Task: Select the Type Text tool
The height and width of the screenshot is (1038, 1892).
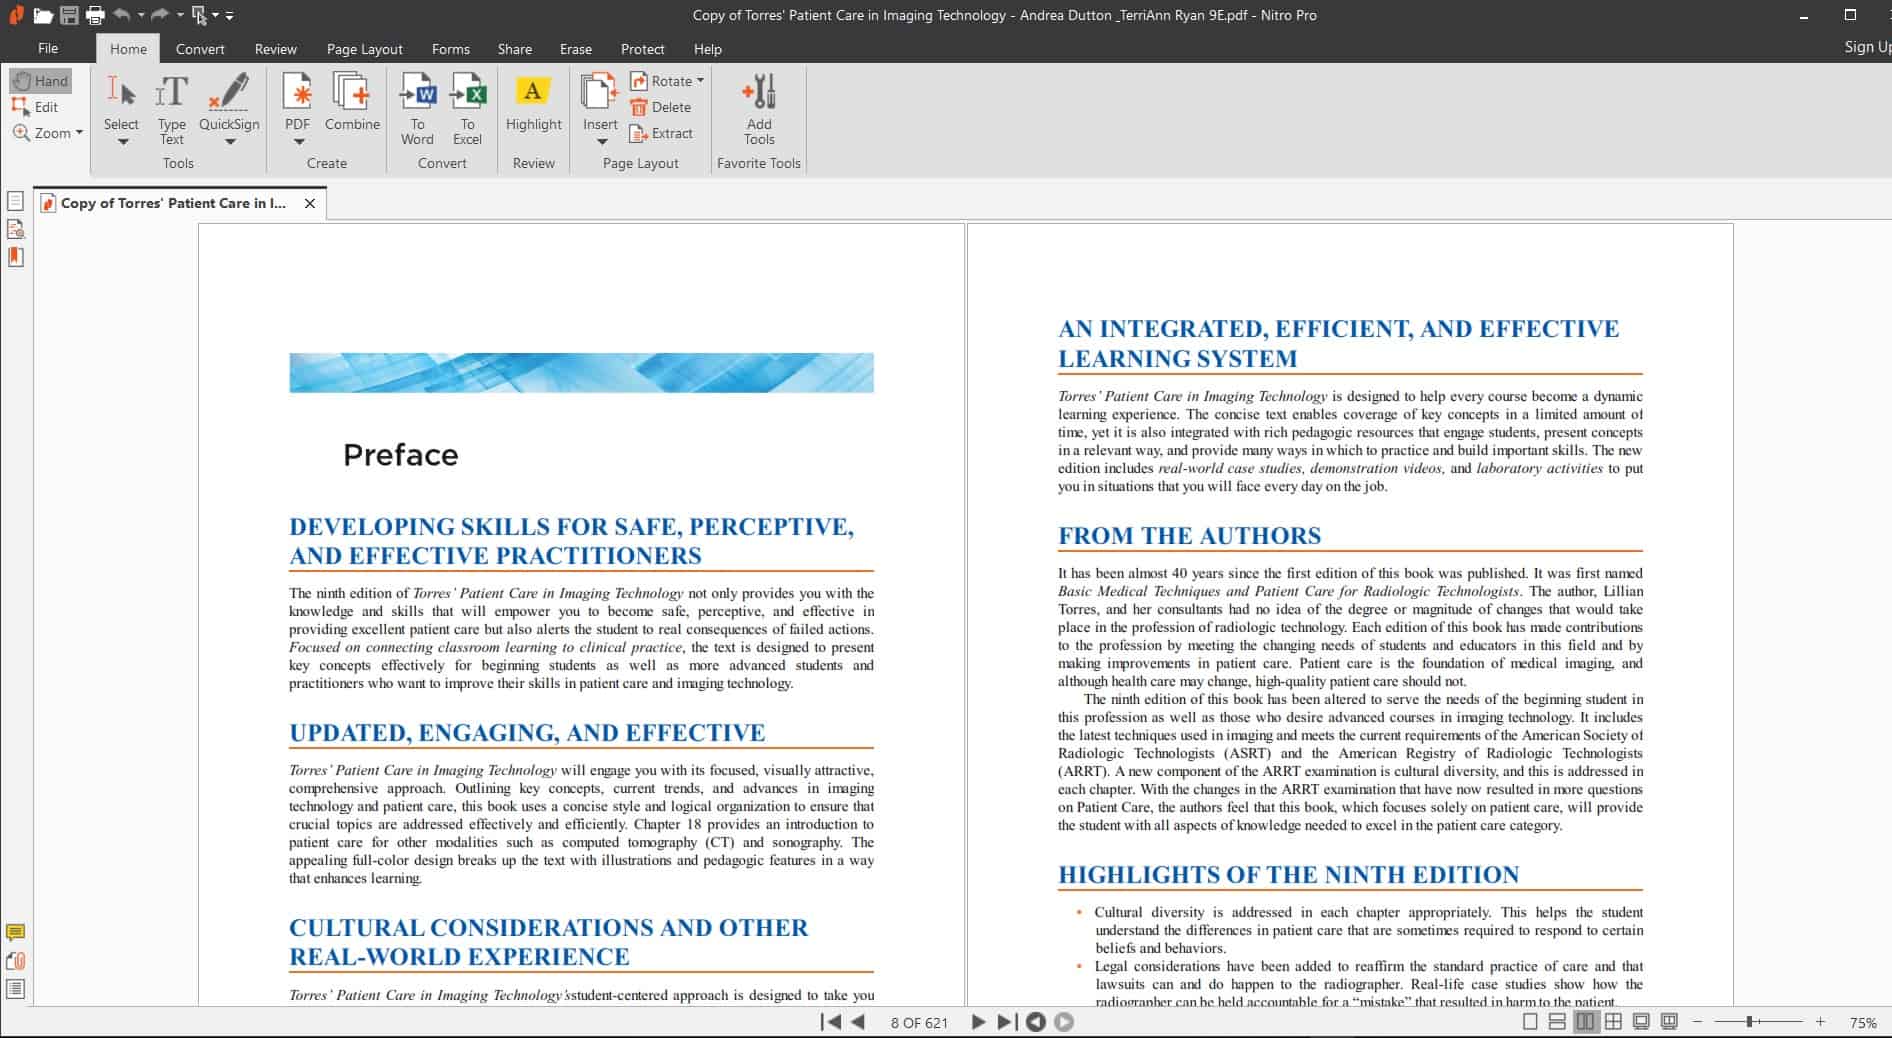Action: pyautogui.click(x=172, y=108)
